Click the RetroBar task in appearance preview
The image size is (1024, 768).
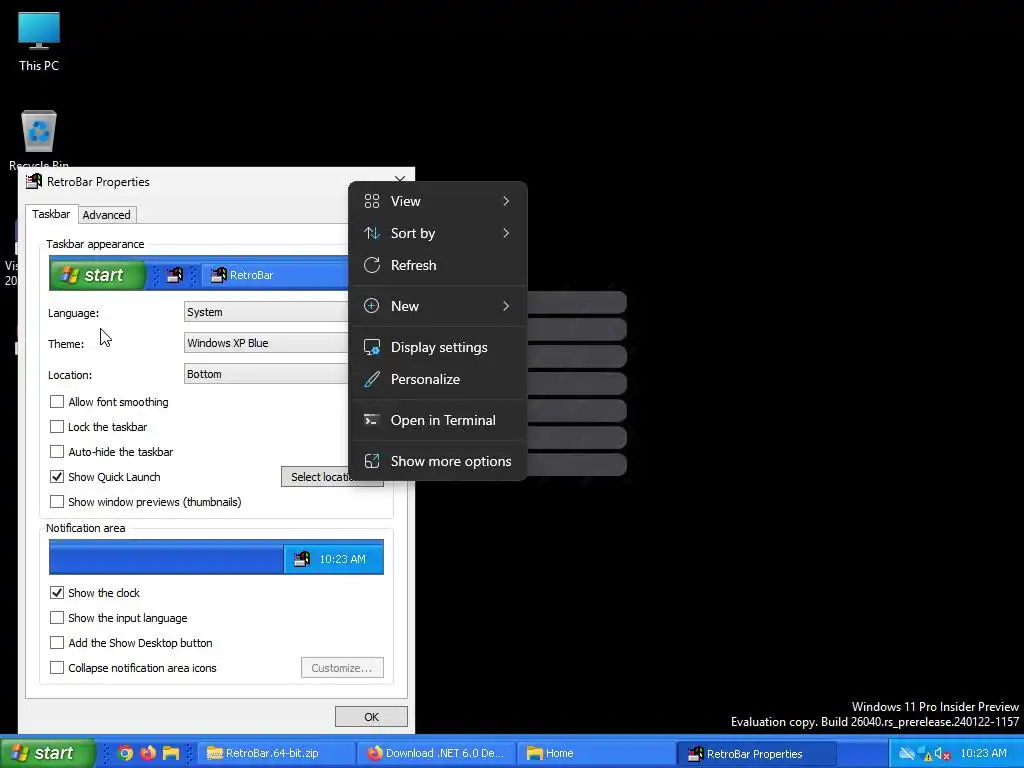[274, 275]
